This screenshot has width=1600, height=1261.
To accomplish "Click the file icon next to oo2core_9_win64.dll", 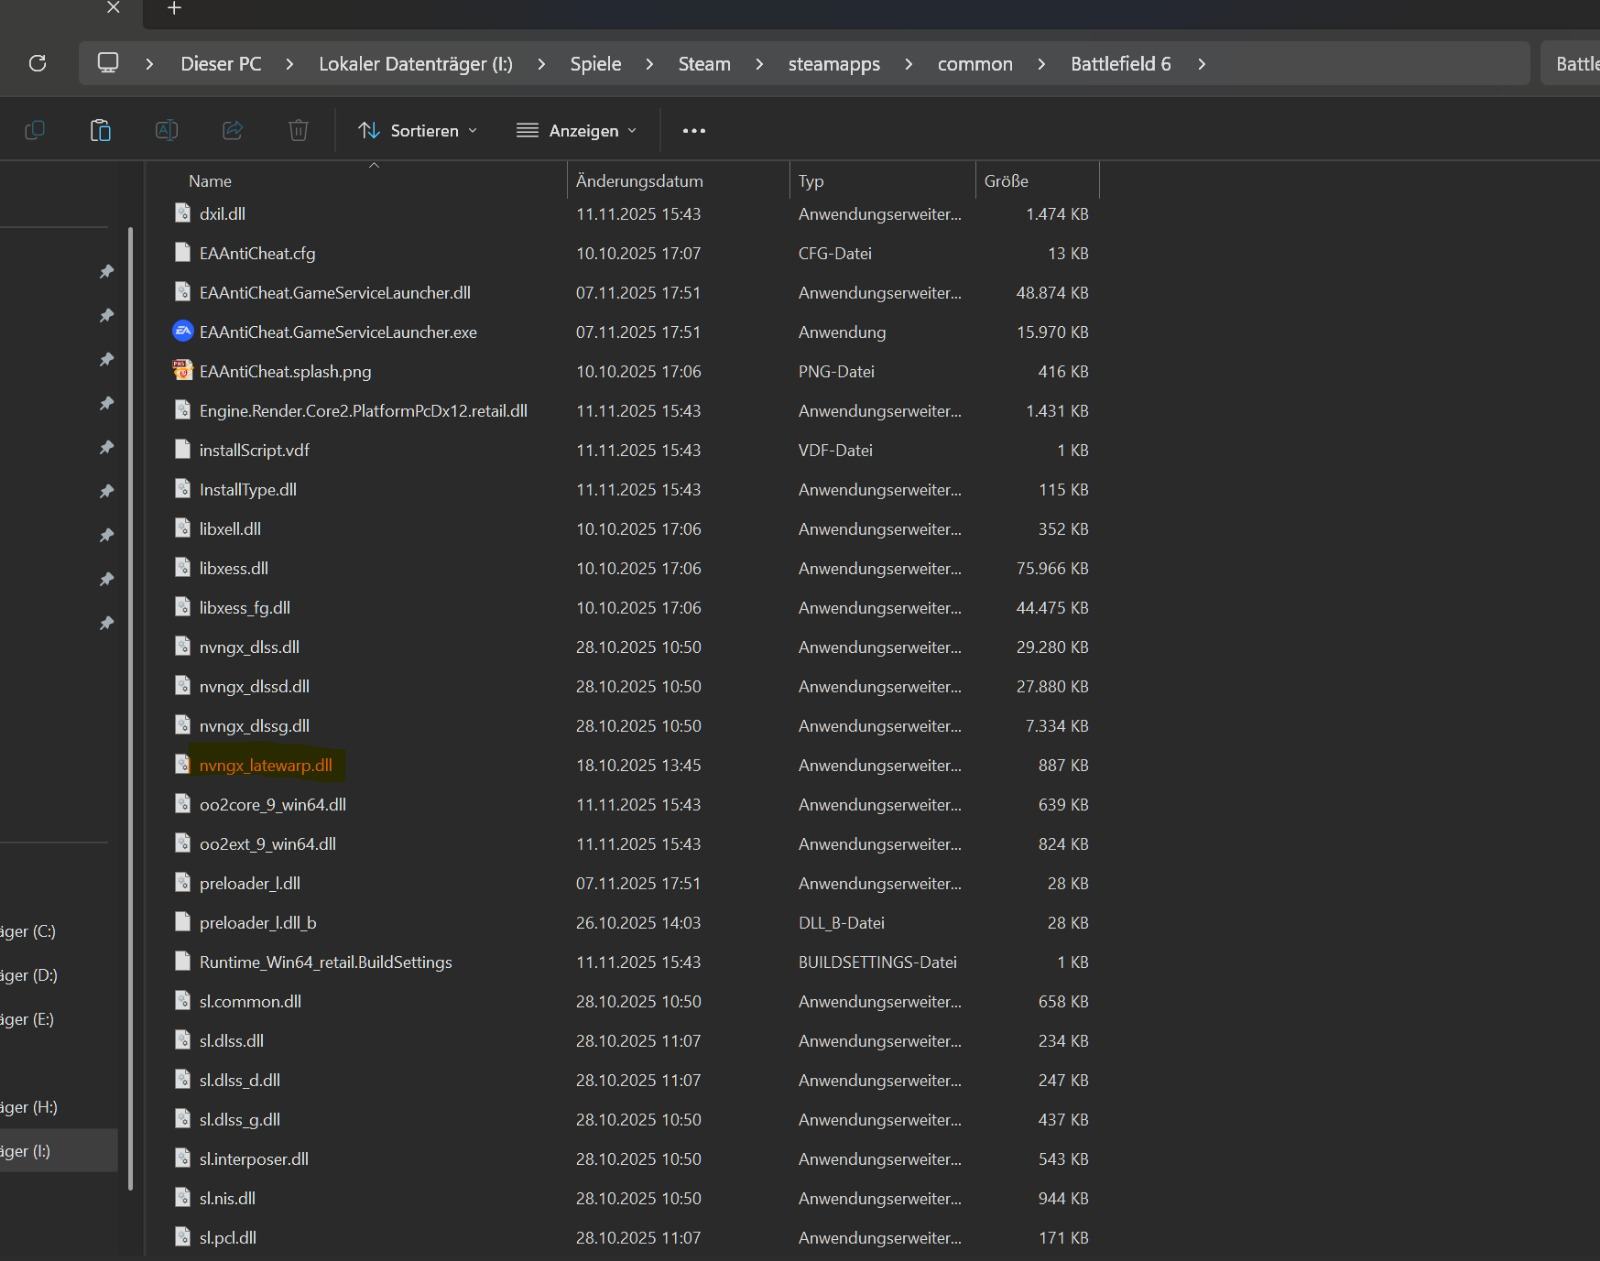I will pyautogui.click(x=182, y=804).
